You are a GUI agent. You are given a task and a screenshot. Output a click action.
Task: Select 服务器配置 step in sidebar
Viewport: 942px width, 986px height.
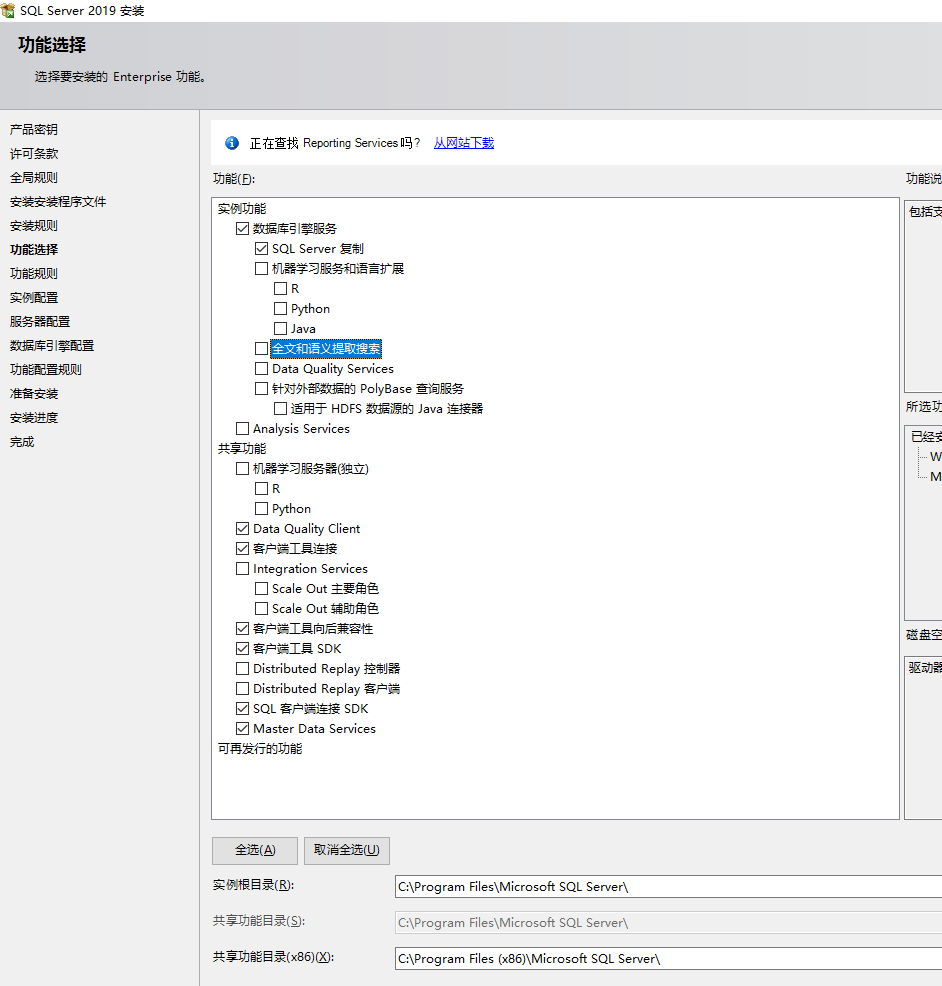(40, 321)
